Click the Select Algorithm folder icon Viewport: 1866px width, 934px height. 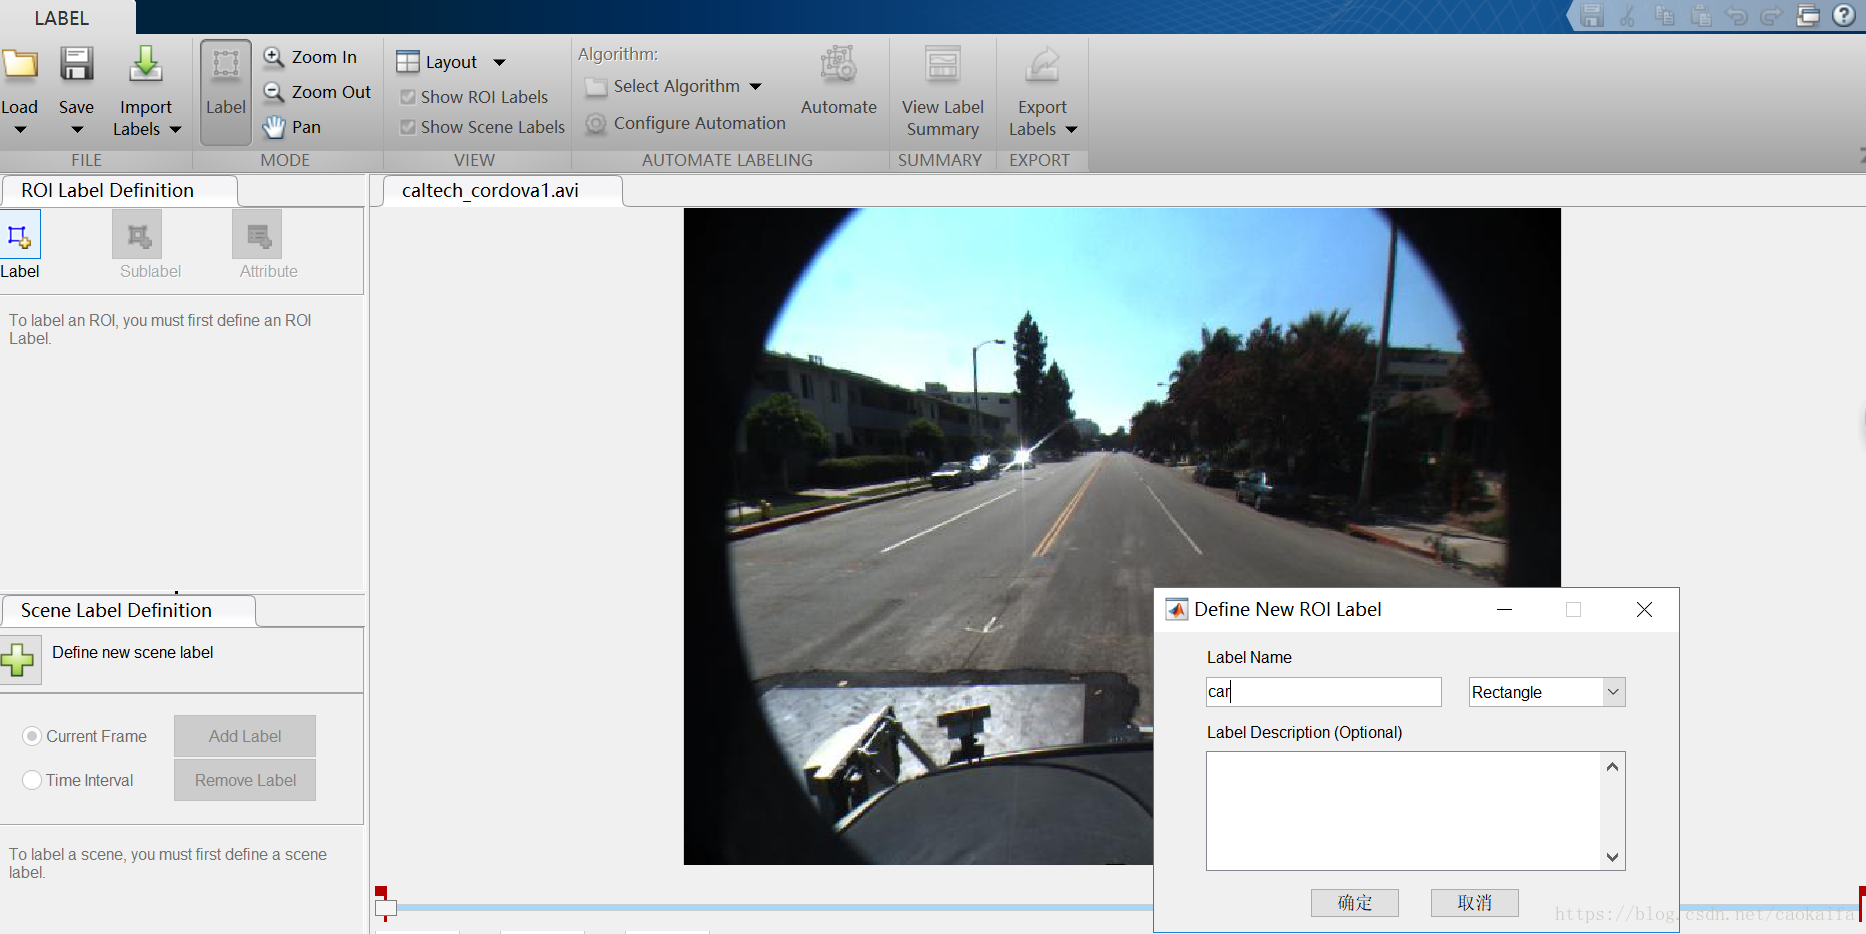point(596,87)
